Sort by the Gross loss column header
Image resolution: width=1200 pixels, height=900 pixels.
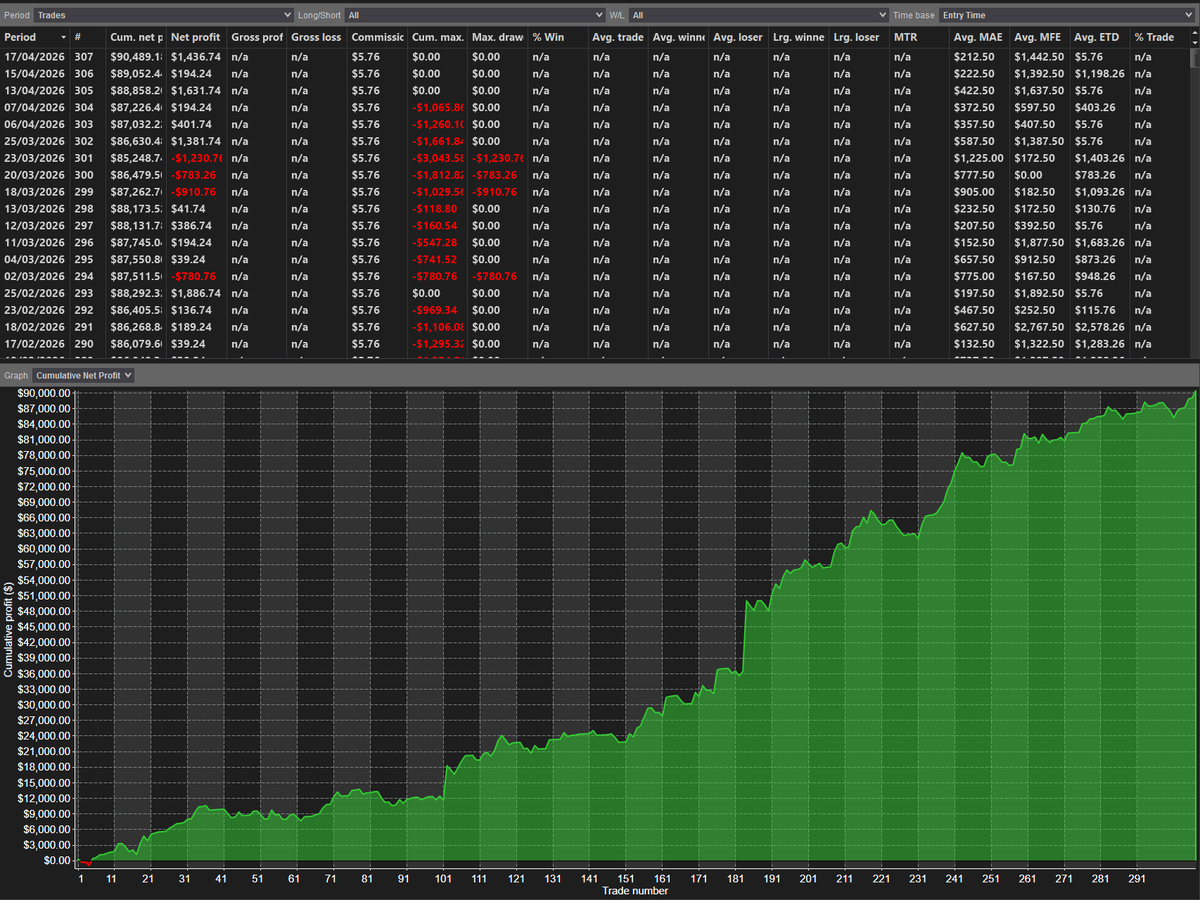[x=316, y=37]
